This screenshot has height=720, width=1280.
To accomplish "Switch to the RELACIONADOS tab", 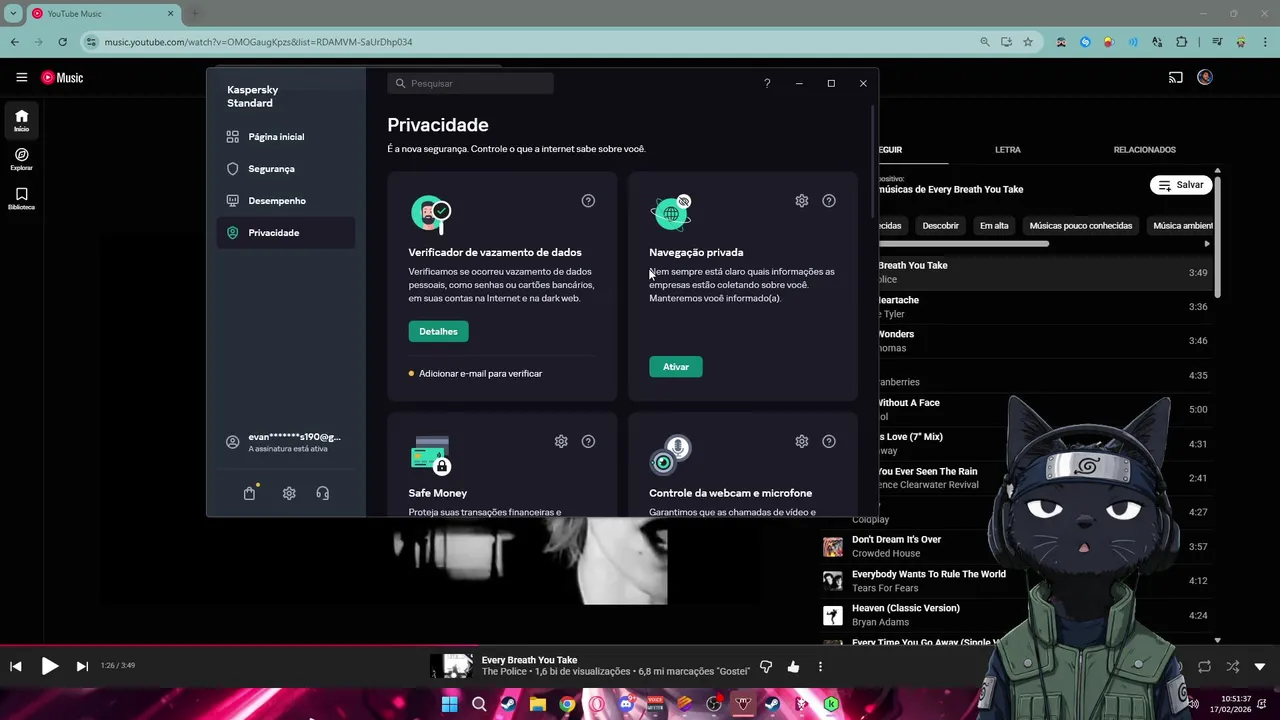I will pos(1144,150).
